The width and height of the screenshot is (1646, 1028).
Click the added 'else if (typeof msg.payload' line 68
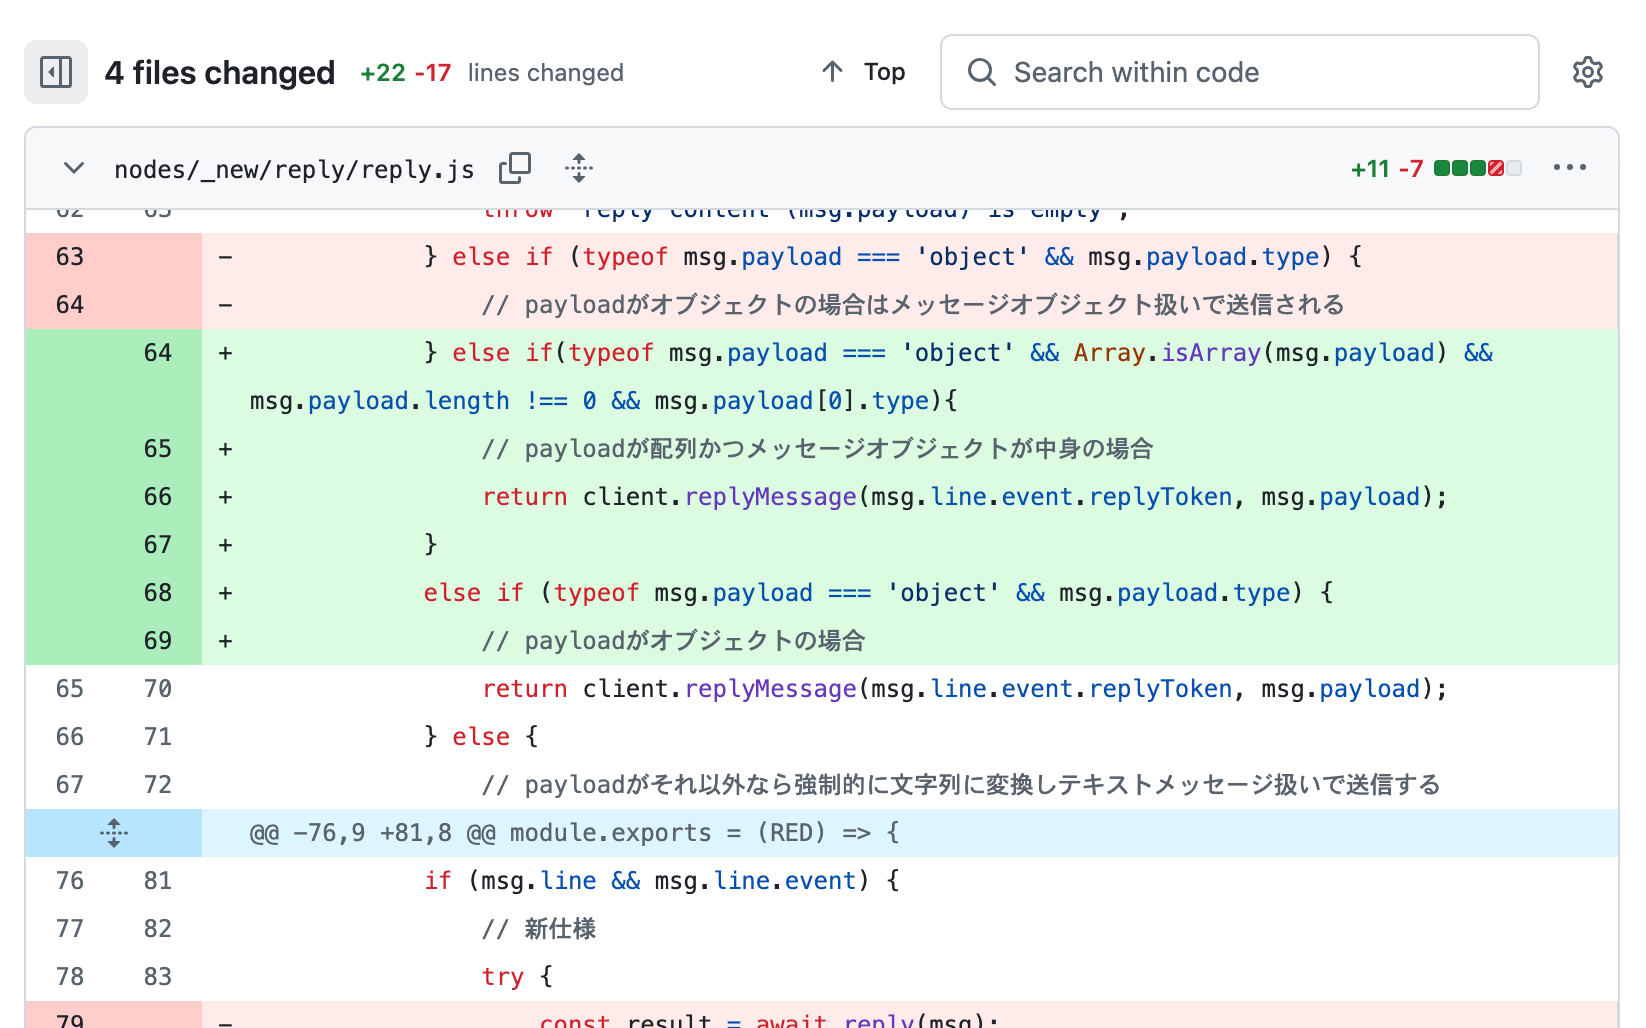tap(878, 593)
